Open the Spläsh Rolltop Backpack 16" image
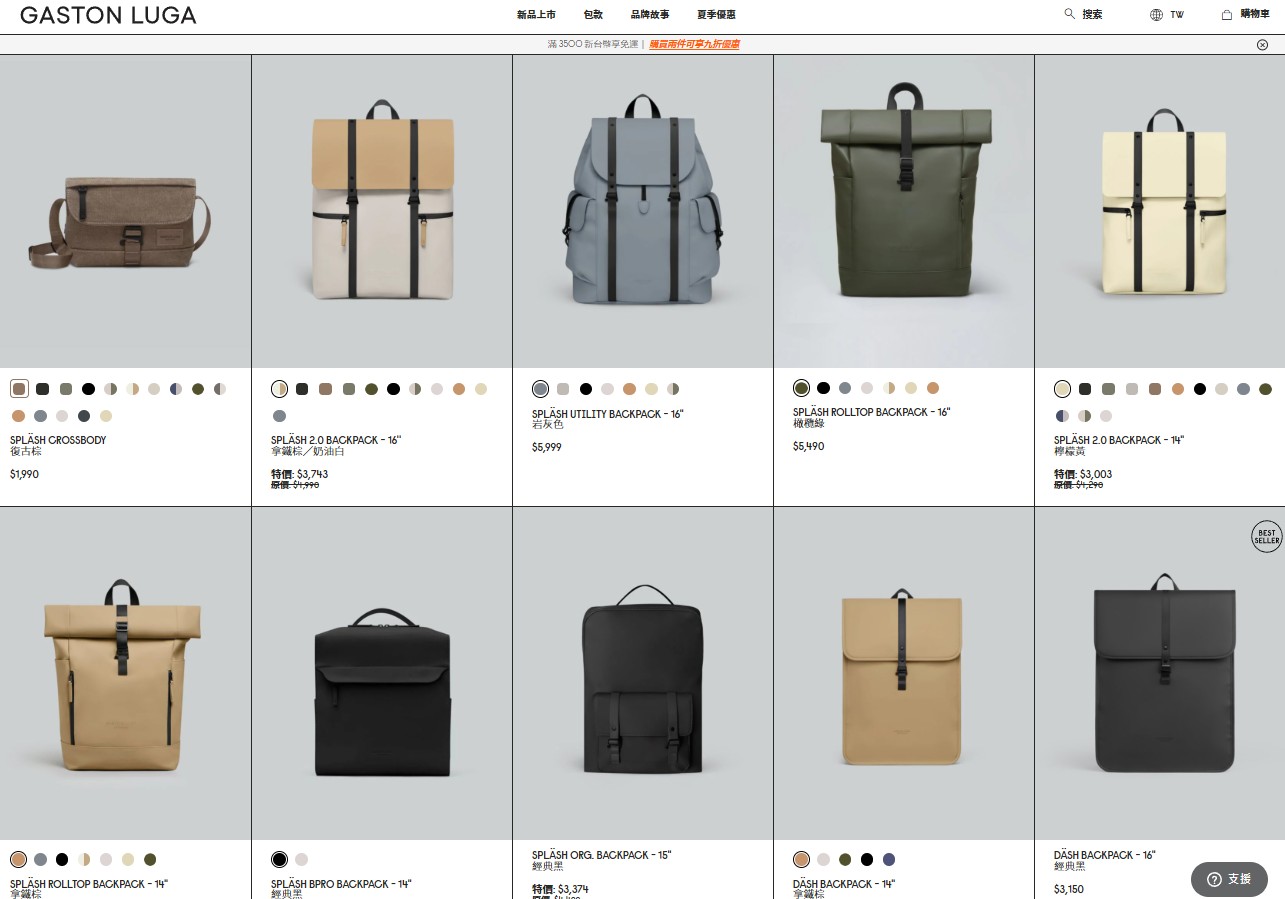This screenshot has height=899, width=1285. [x=904, y=211]
